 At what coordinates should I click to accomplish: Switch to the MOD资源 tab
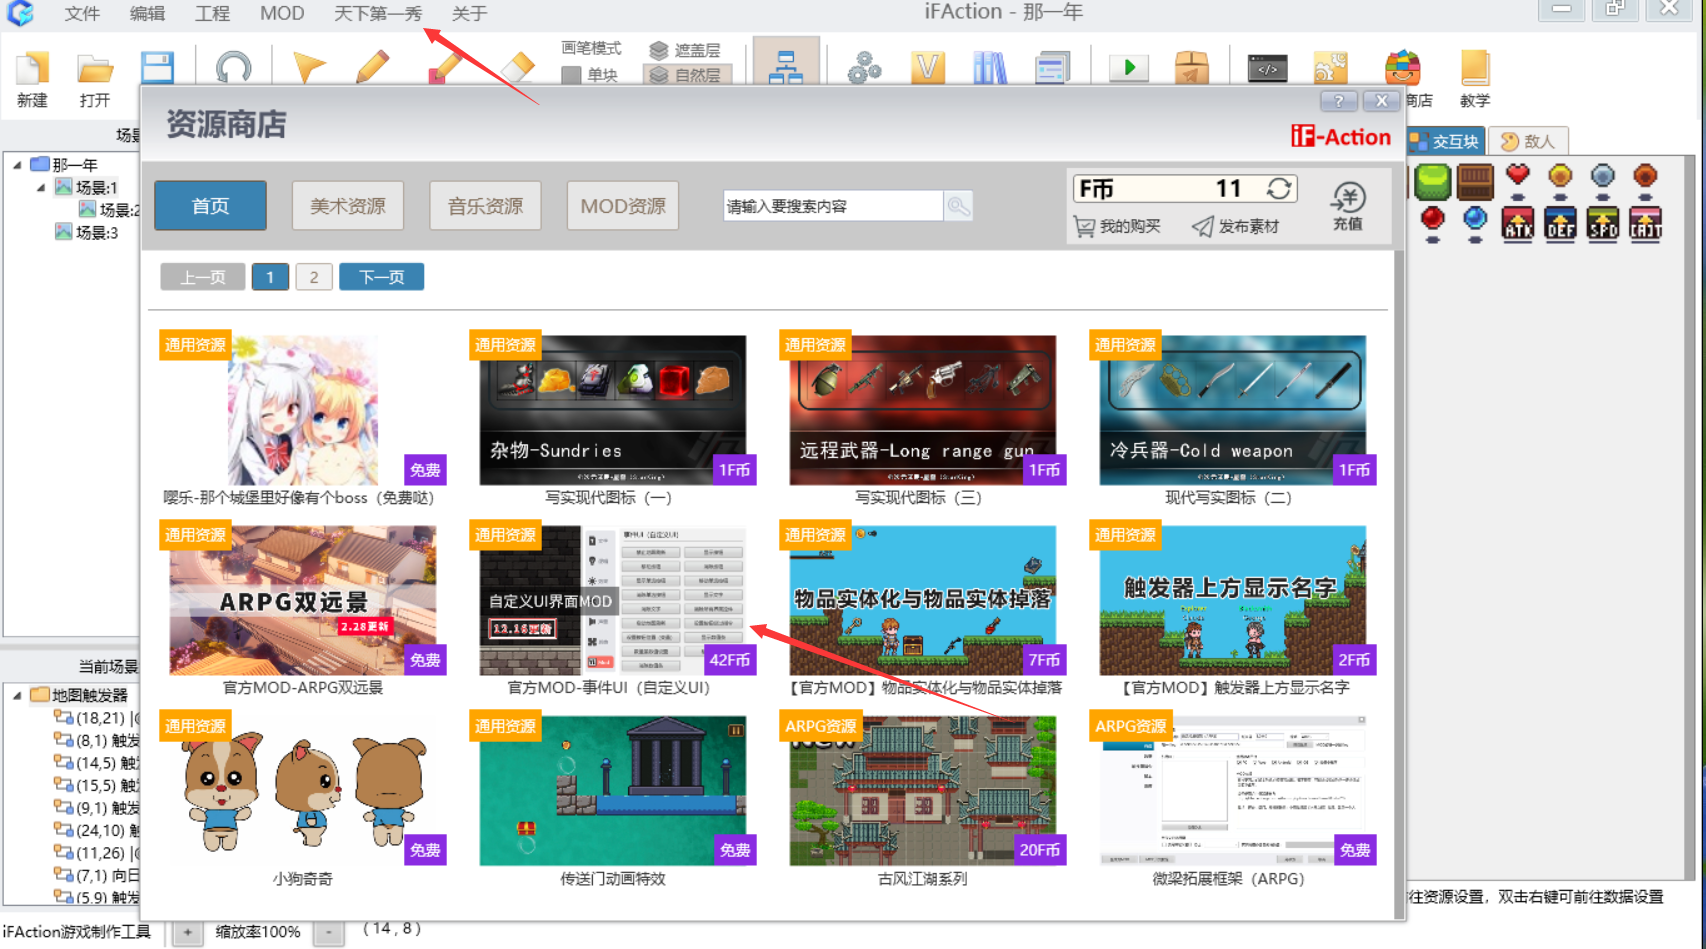coord(623,206)
